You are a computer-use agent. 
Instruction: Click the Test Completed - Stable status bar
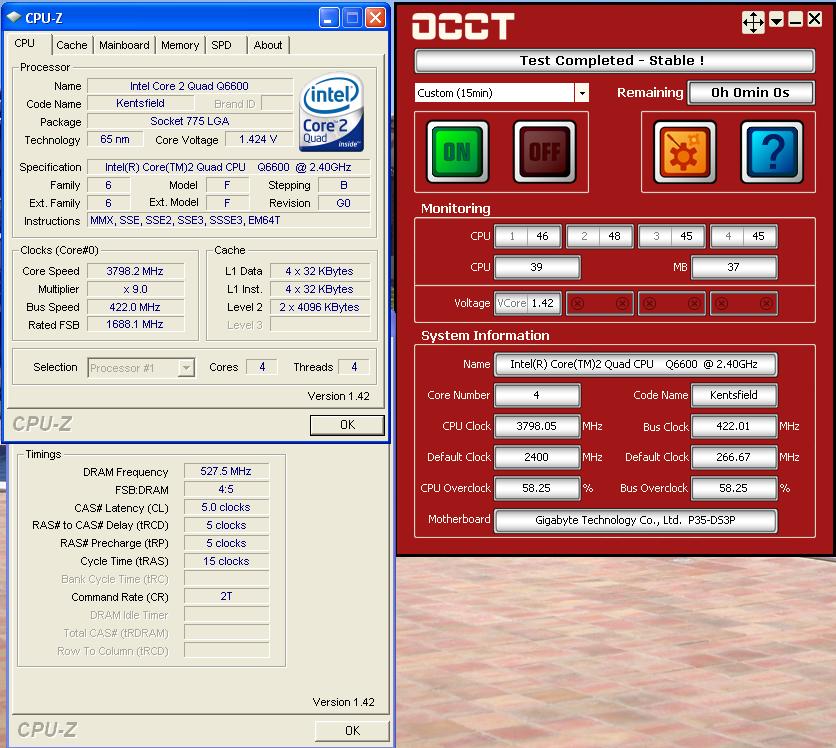614,61
